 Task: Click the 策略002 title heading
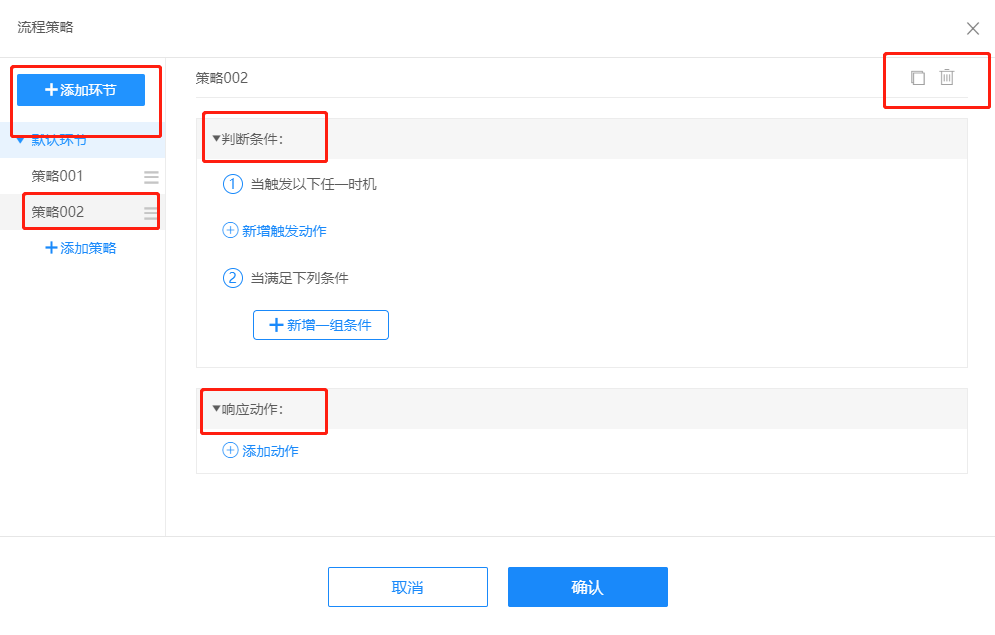(x=221, y=78)
